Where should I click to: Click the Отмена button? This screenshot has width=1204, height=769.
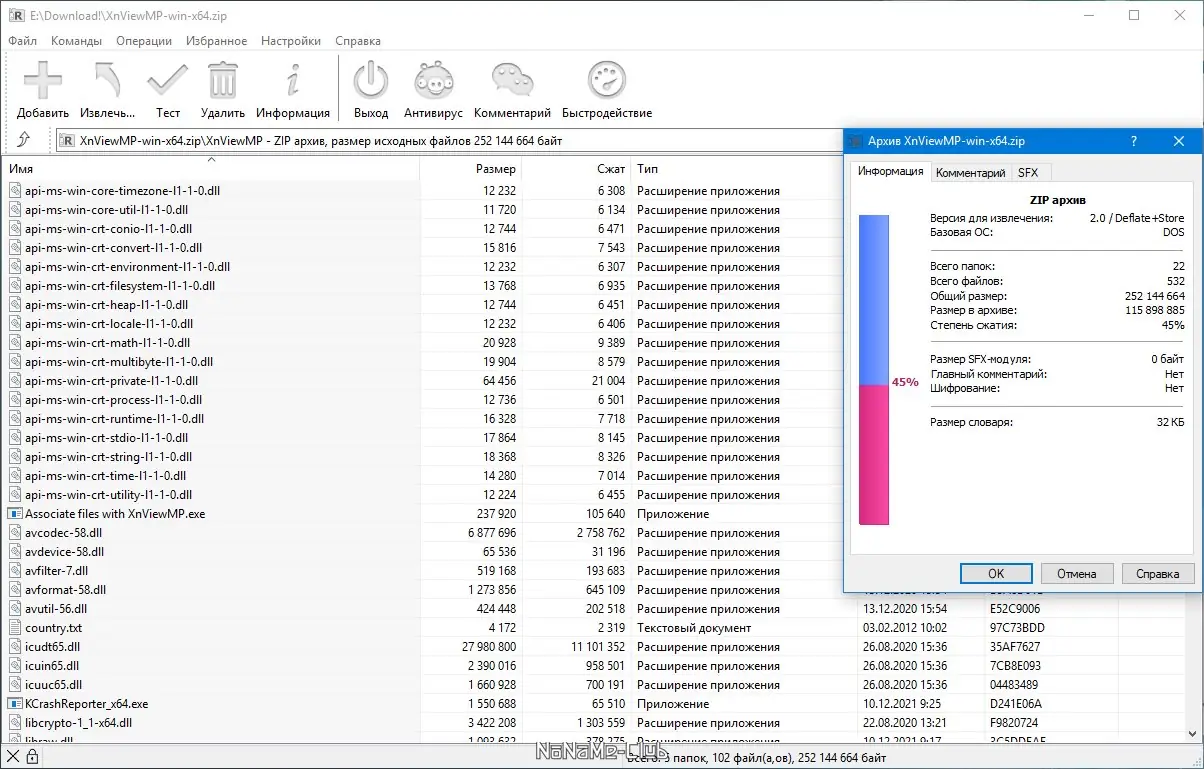1076,574
